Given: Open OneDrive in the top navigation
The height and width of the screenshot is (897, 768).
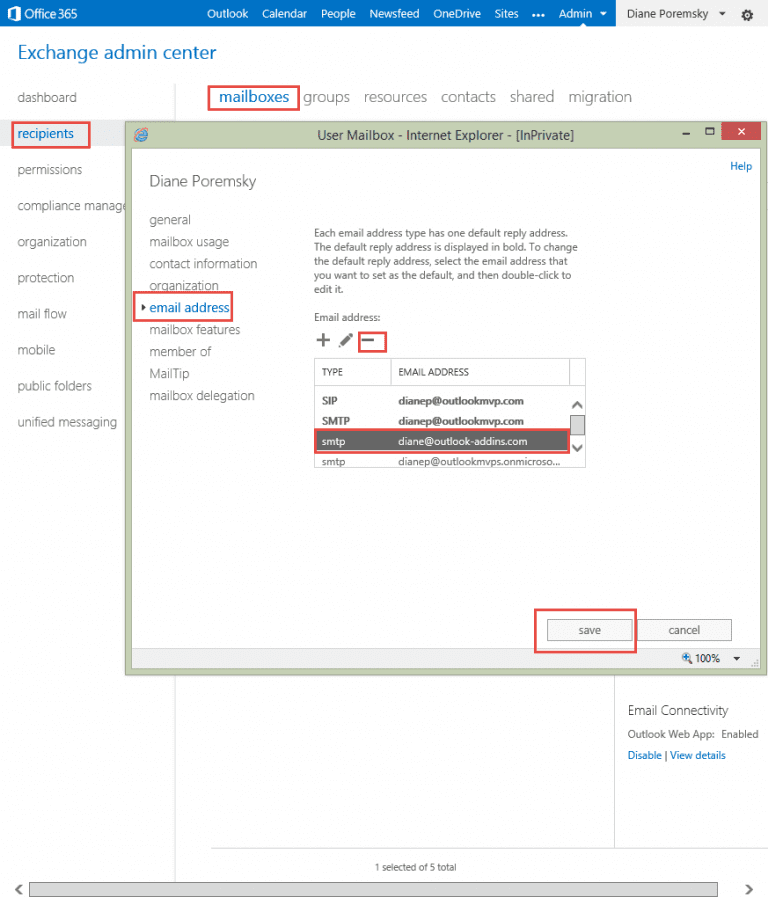Looking at the screenshot, I should (x=456, y=14).
